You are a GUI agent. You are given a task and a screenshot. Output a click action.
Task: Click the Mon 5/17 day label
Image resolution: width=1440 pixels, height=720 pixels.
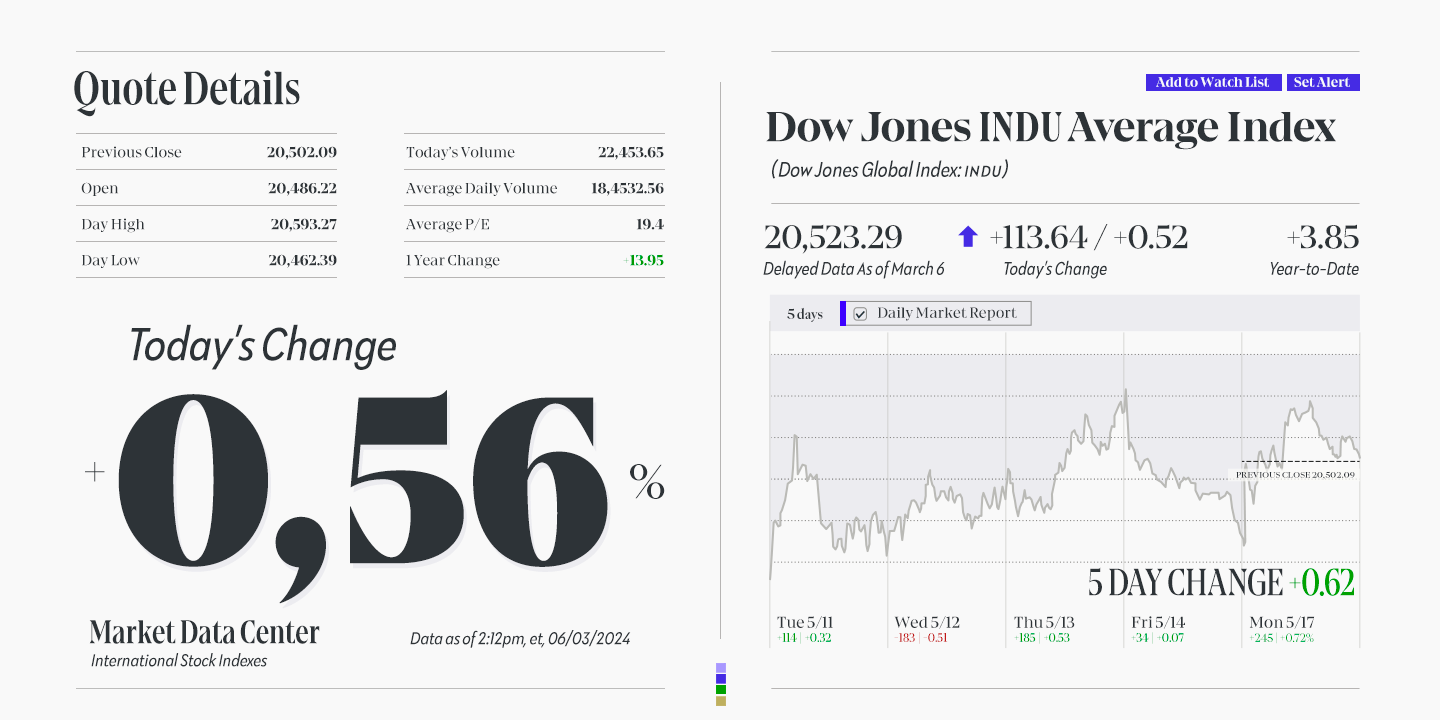[1282, 622]
